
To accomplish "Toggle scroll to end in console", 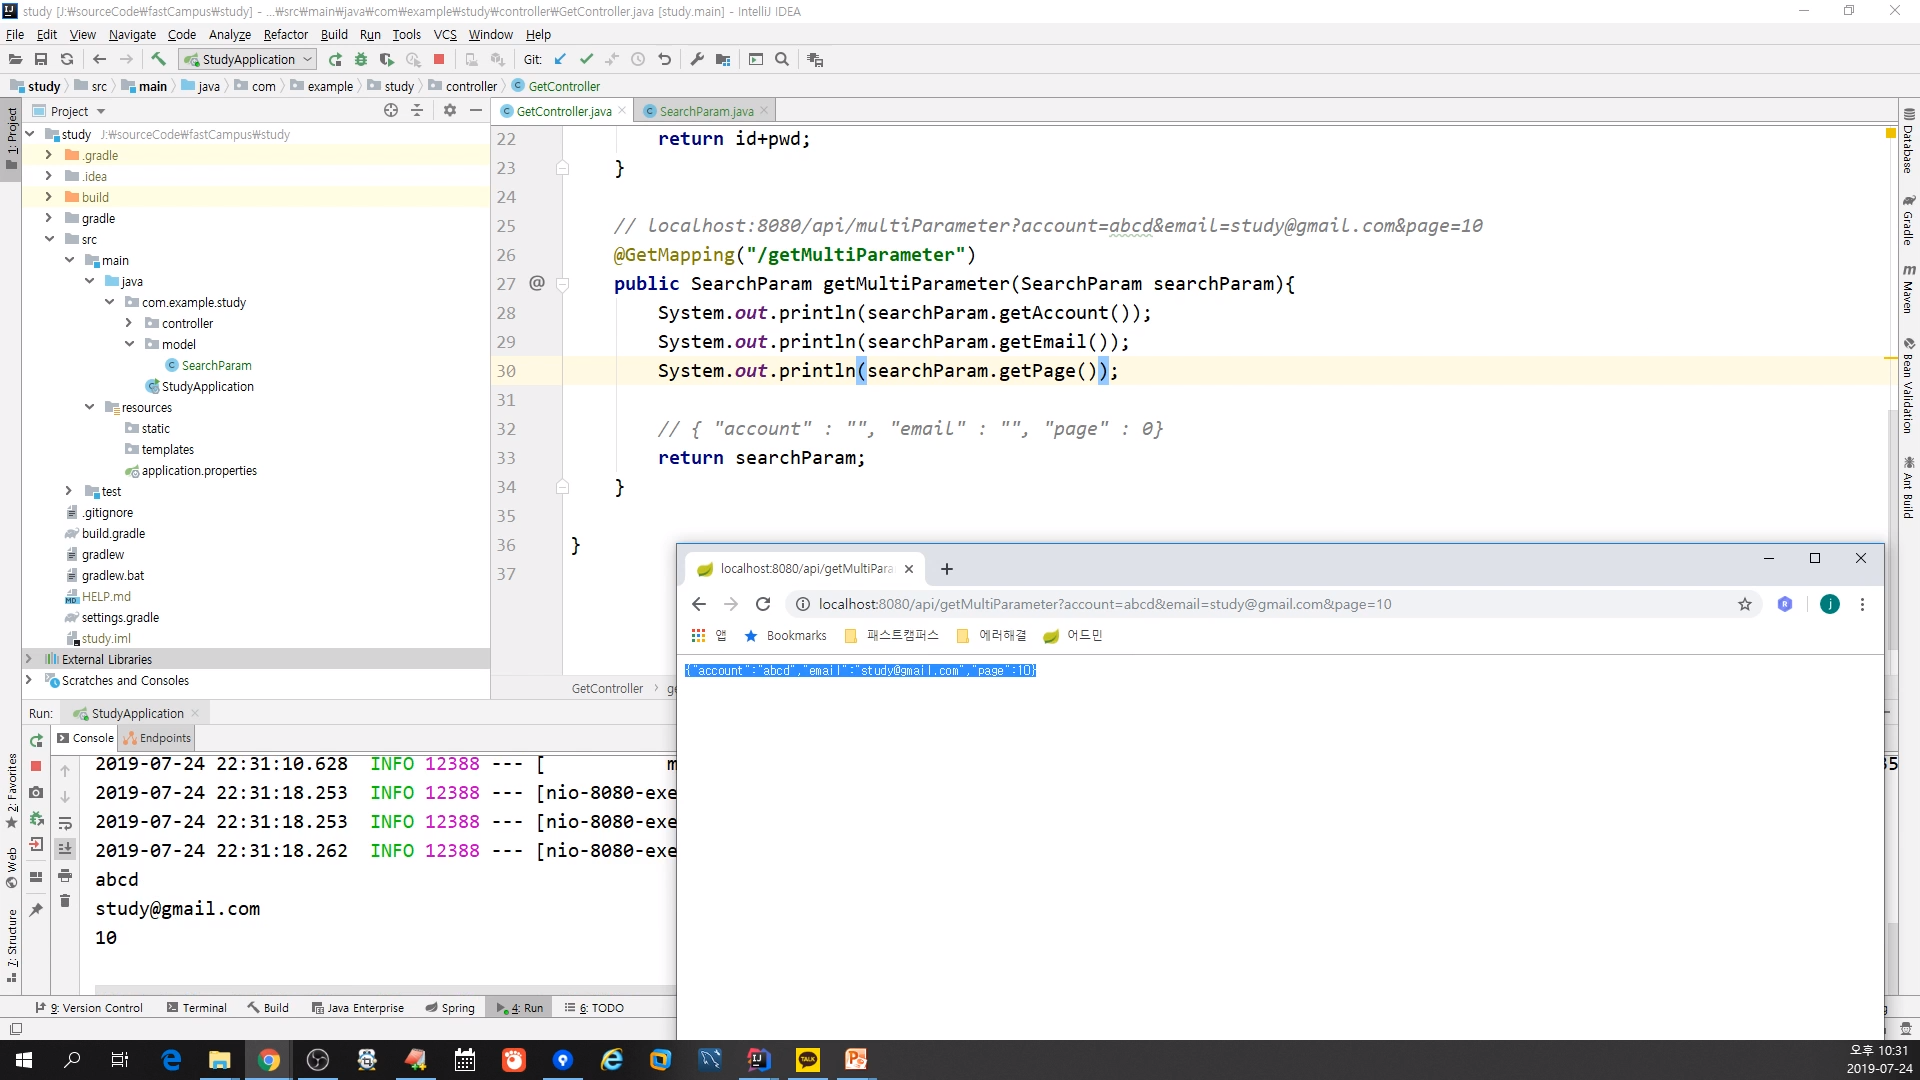I will pyautogui.click(x=65, y=848).
